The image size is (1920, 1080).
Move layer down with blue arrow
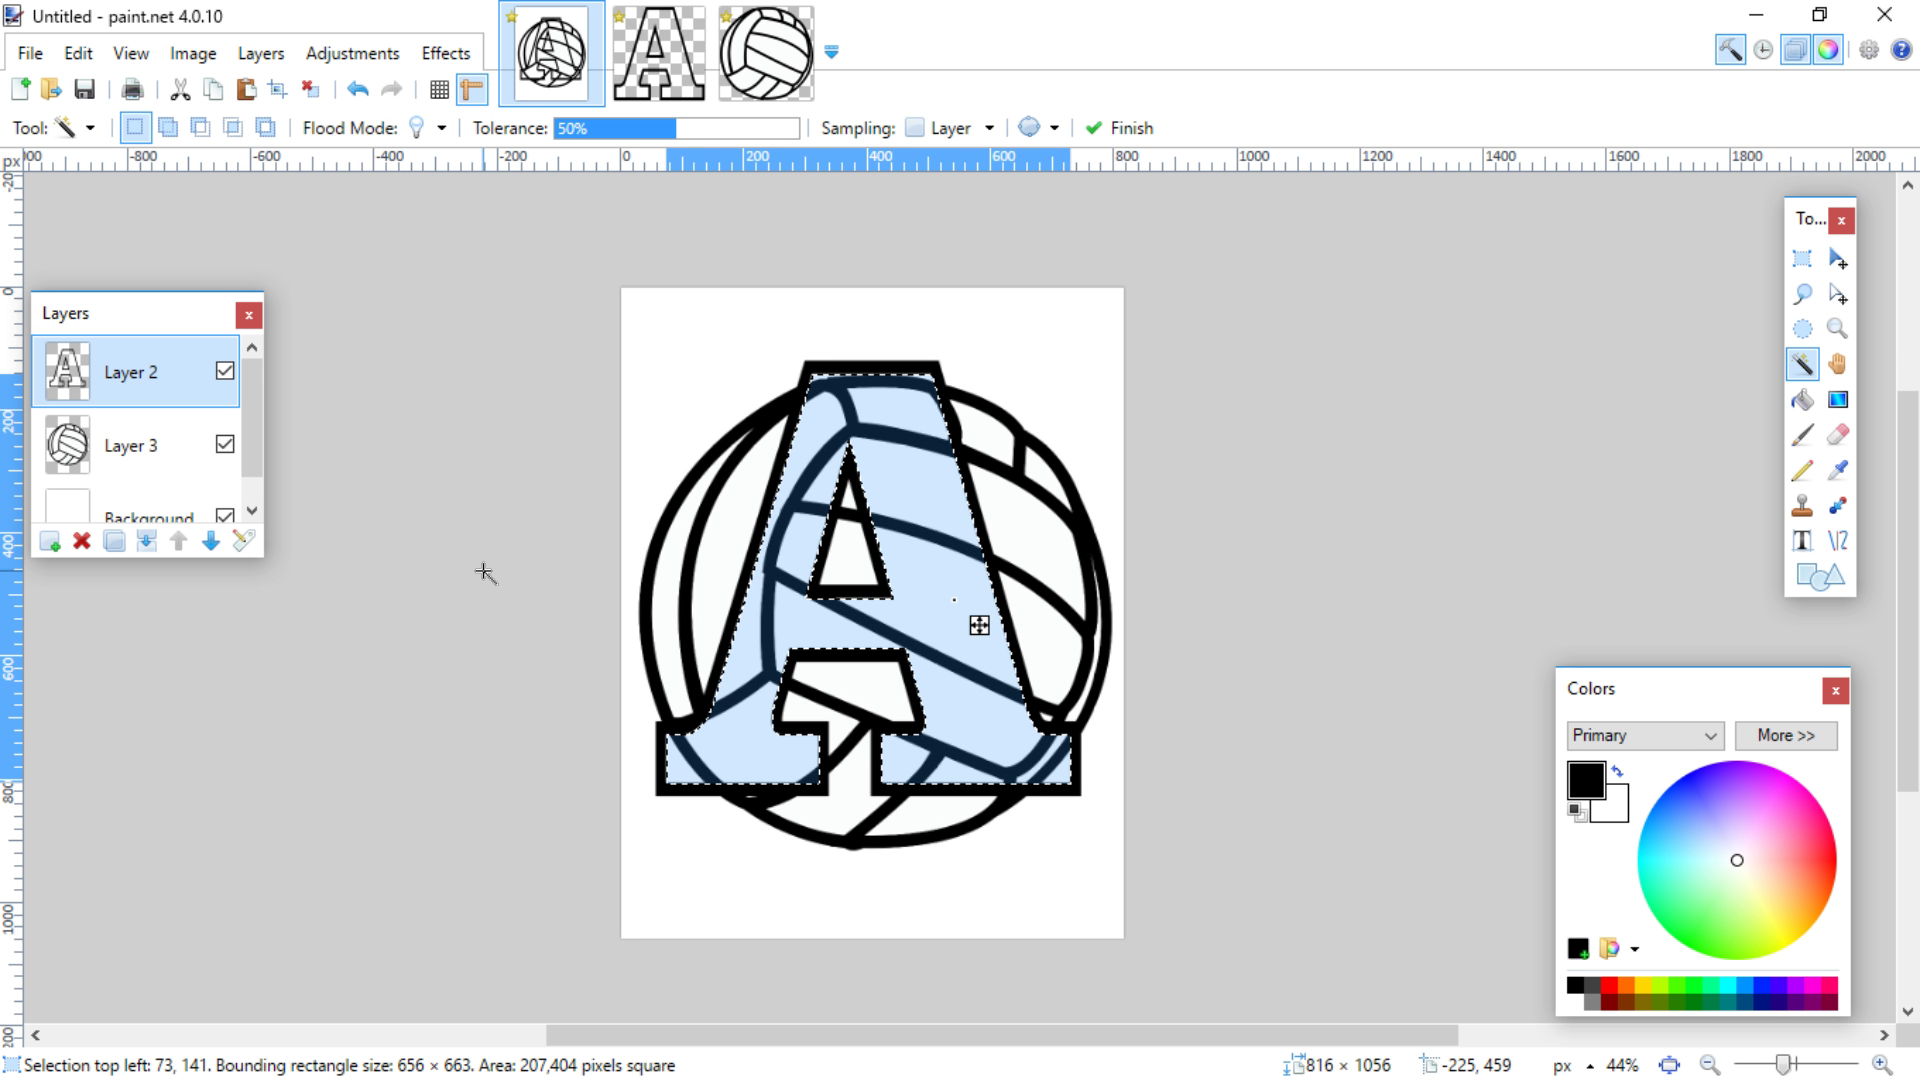click(211, 541)
